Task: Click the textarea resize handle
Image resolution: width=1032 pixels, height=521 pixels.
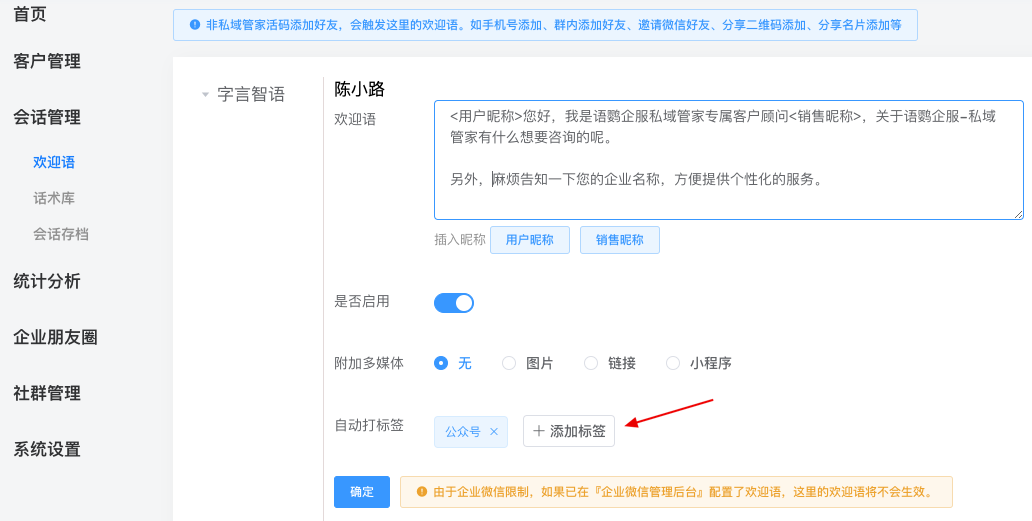Action: 1018,214
